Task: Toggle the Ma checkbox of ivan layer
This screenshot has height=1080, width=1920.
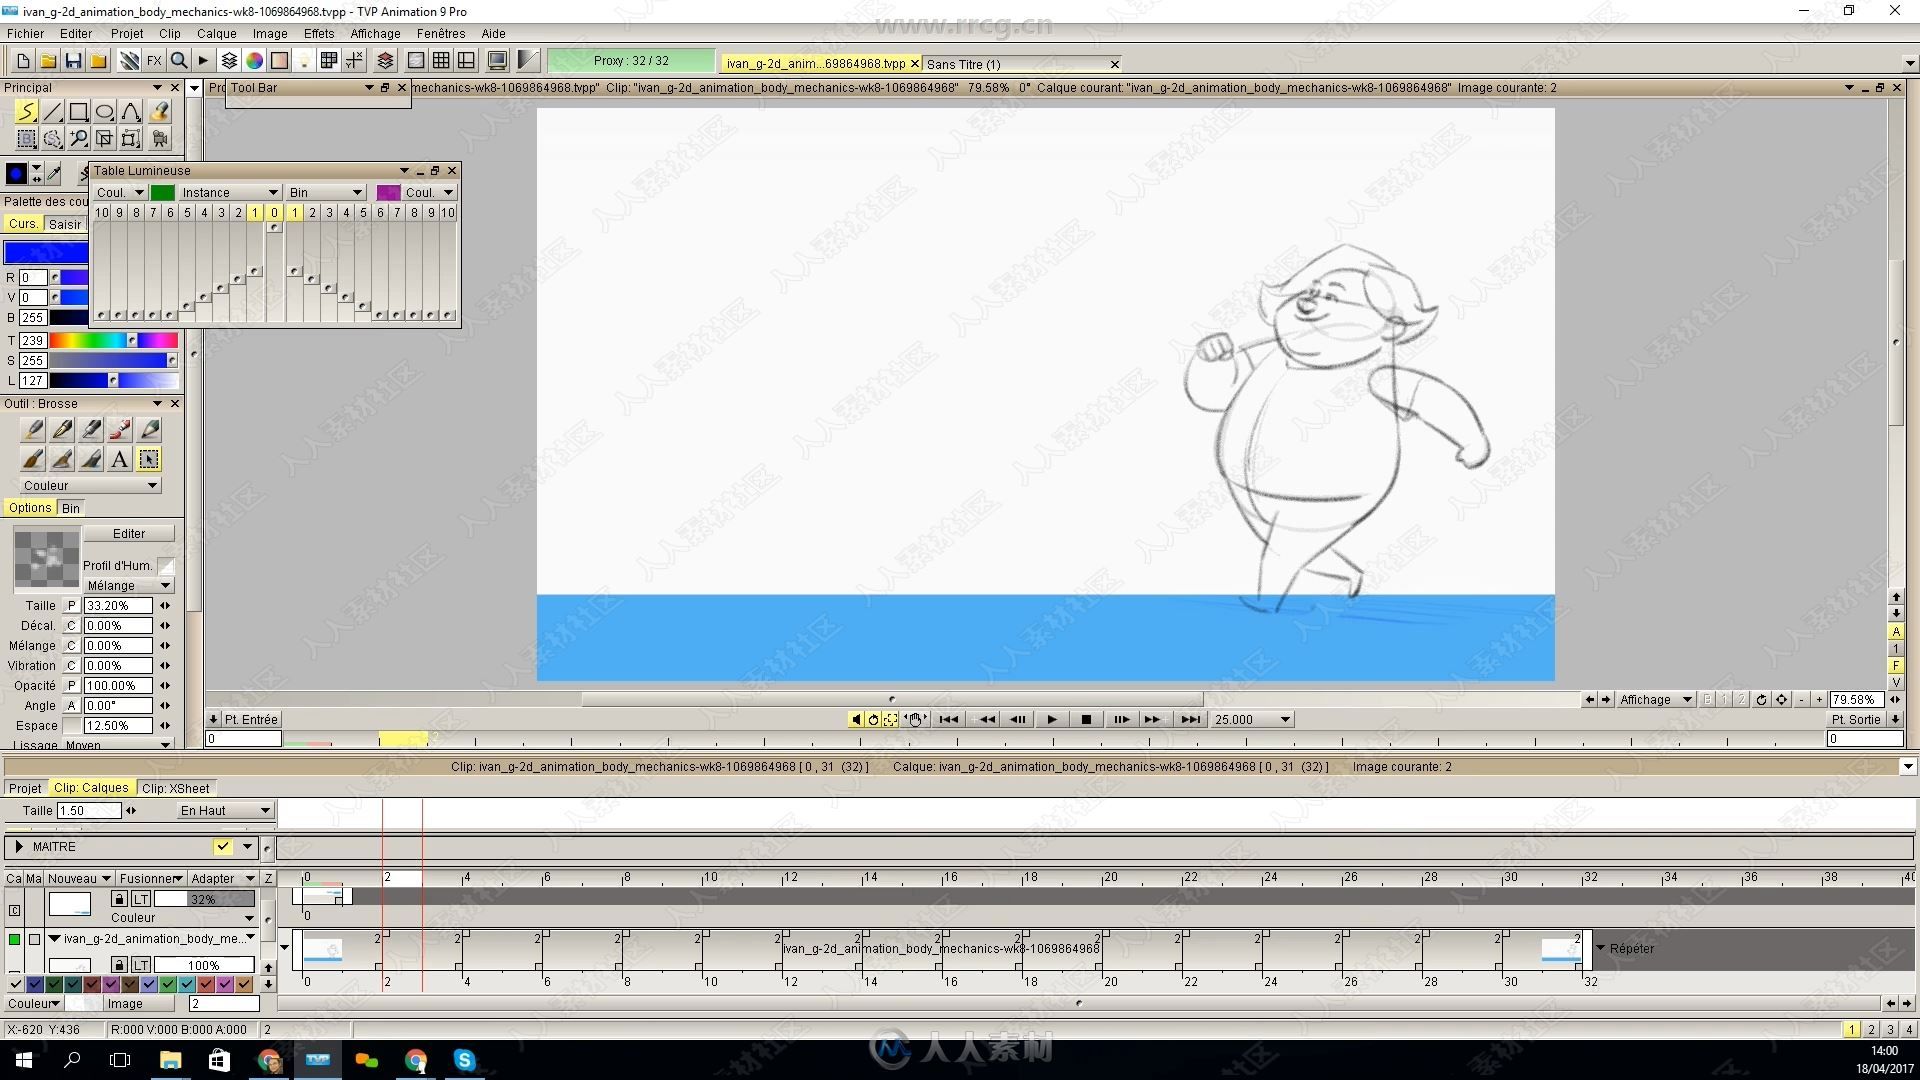Action: (x=34, y=939)
